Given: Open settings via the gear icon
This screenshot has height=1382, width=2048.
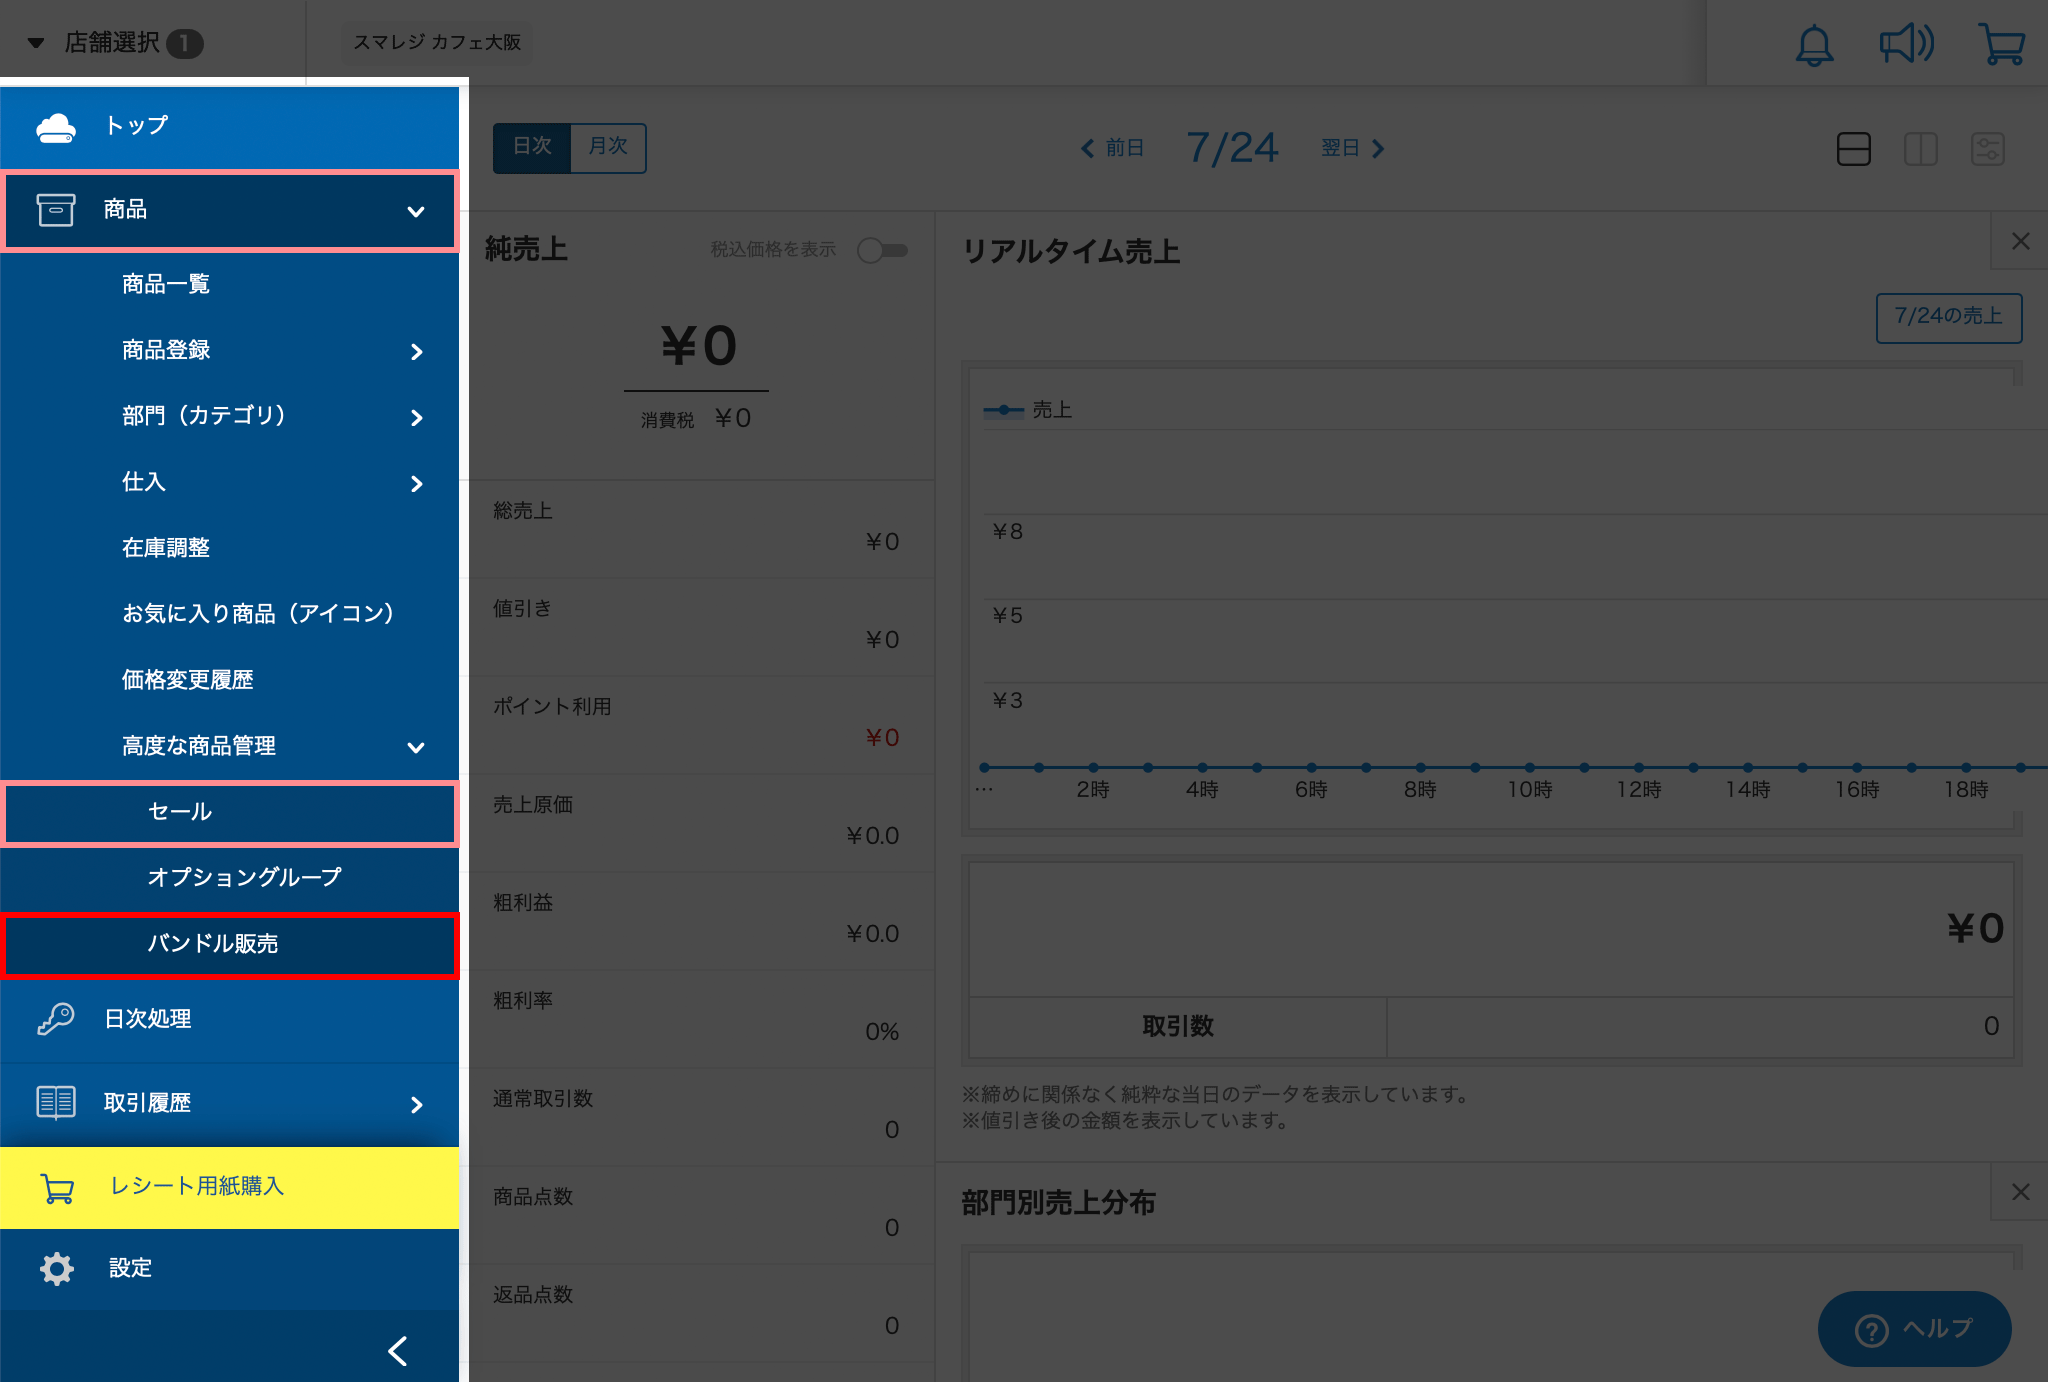Looking at the screenshot, I should click(57, 1268).
